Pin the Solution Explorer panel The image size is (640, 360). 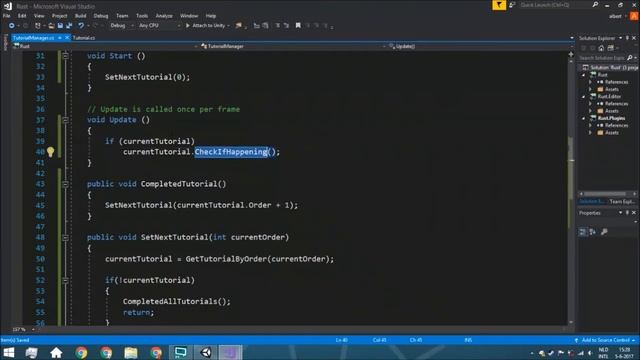(627, 38)
